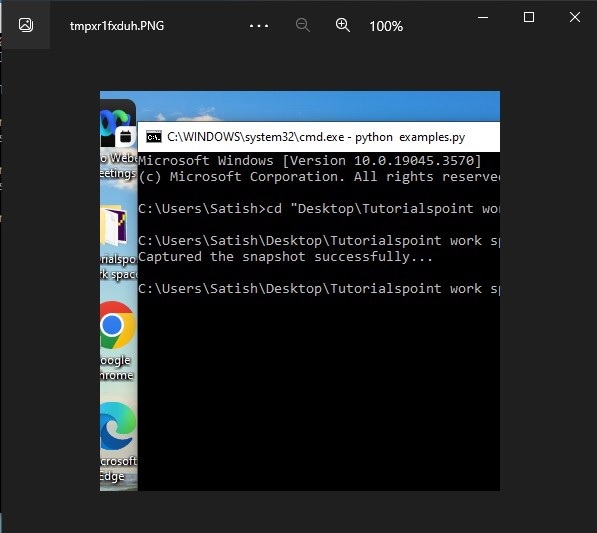Click the cd Desktop\Tutorialspoint command line
597x533 pixels.
(x=319, y=209)
